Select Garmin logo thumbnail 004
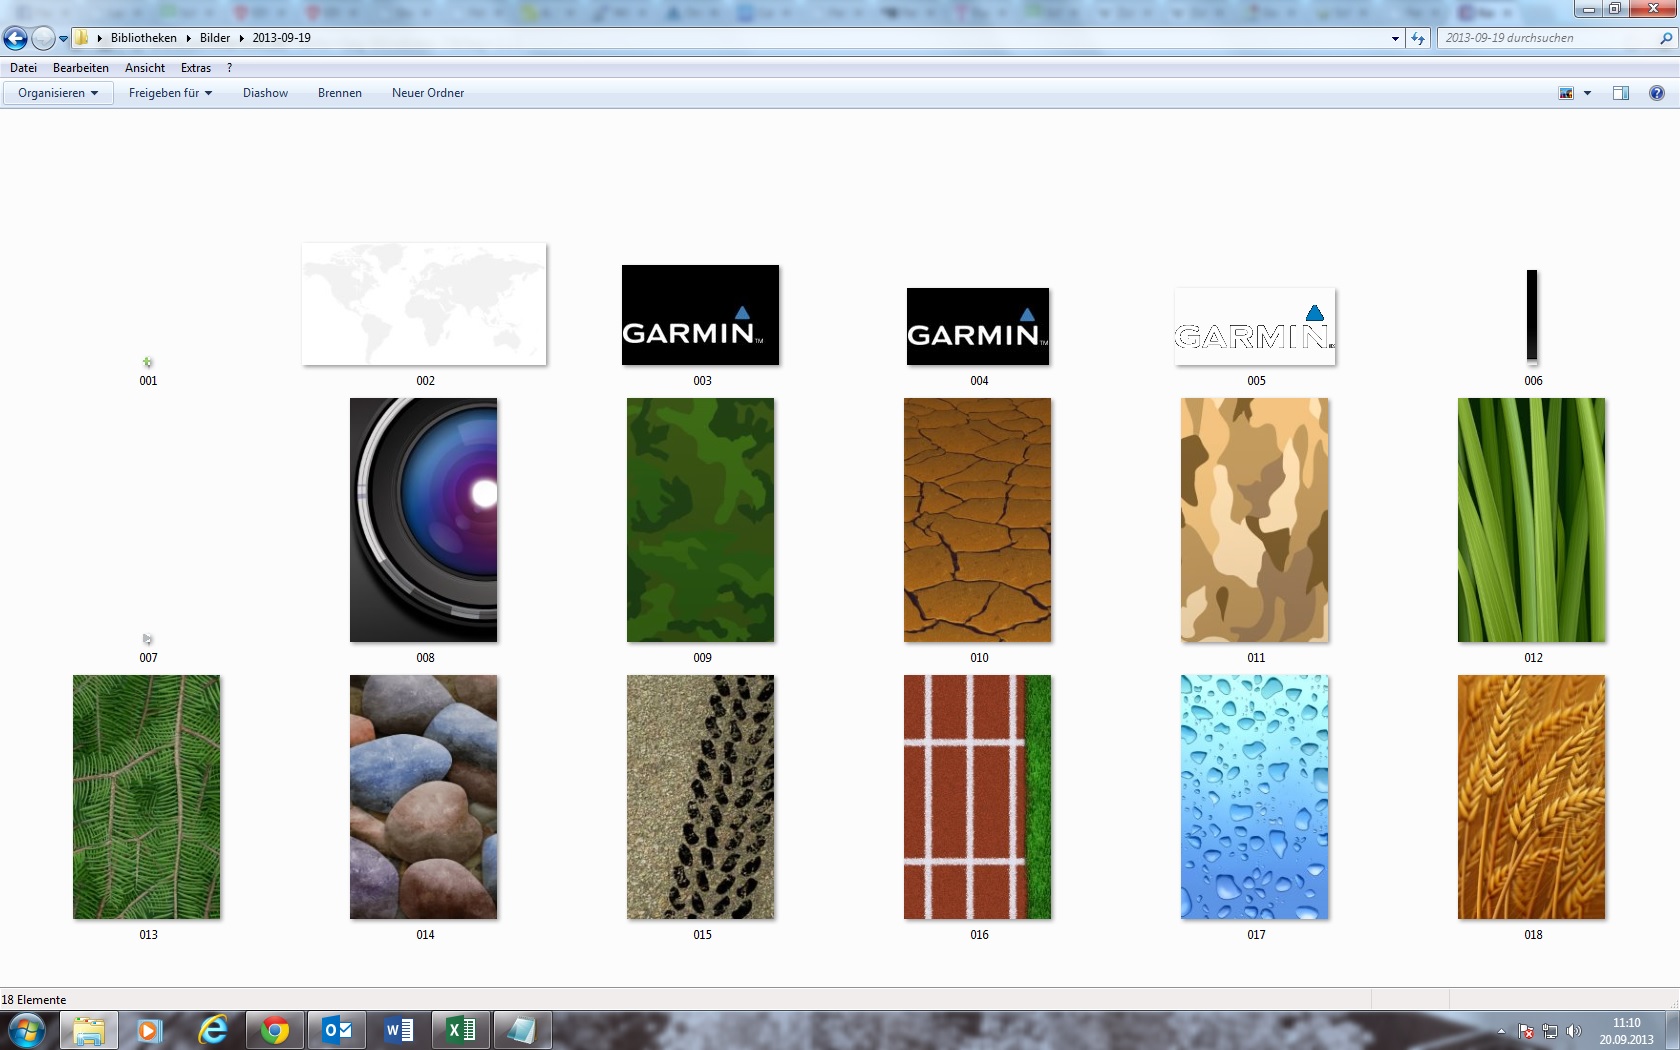This screenshot has width=1680, height=1050. [x=978, y=327]
